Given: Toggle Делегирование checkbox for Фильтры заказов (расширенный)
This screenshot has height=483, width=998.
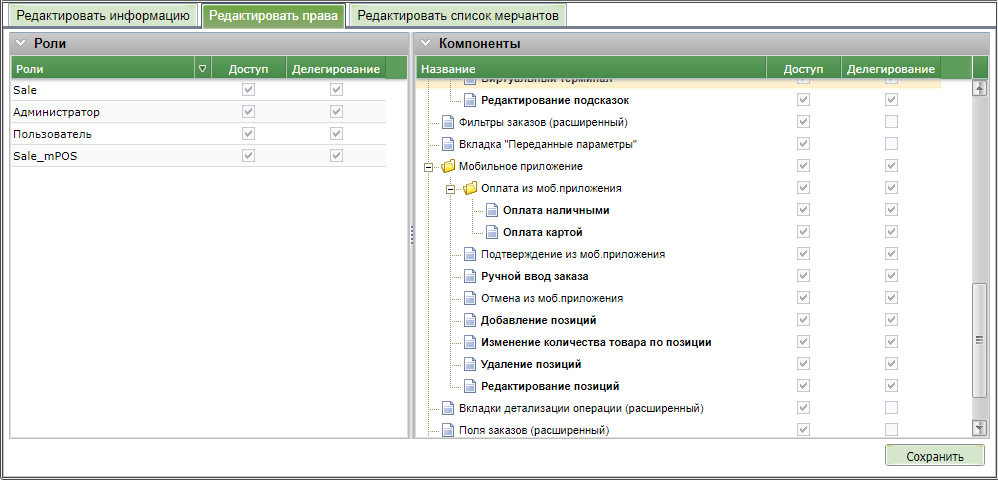Looking at the screenshot, I should click(x=891, y=122).
